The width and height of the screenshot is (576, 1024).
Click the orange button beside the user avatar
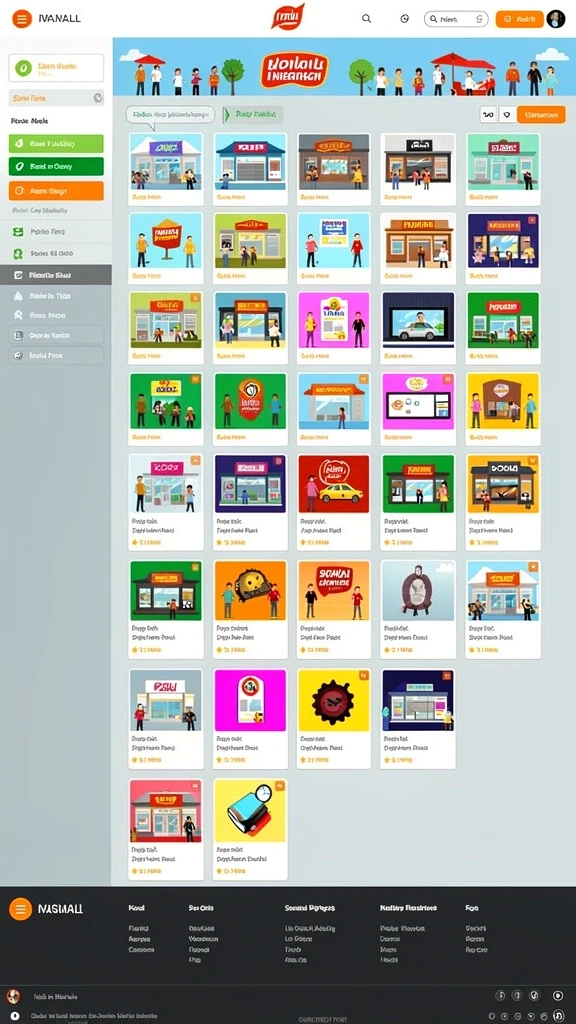click(x=519, y=19)
